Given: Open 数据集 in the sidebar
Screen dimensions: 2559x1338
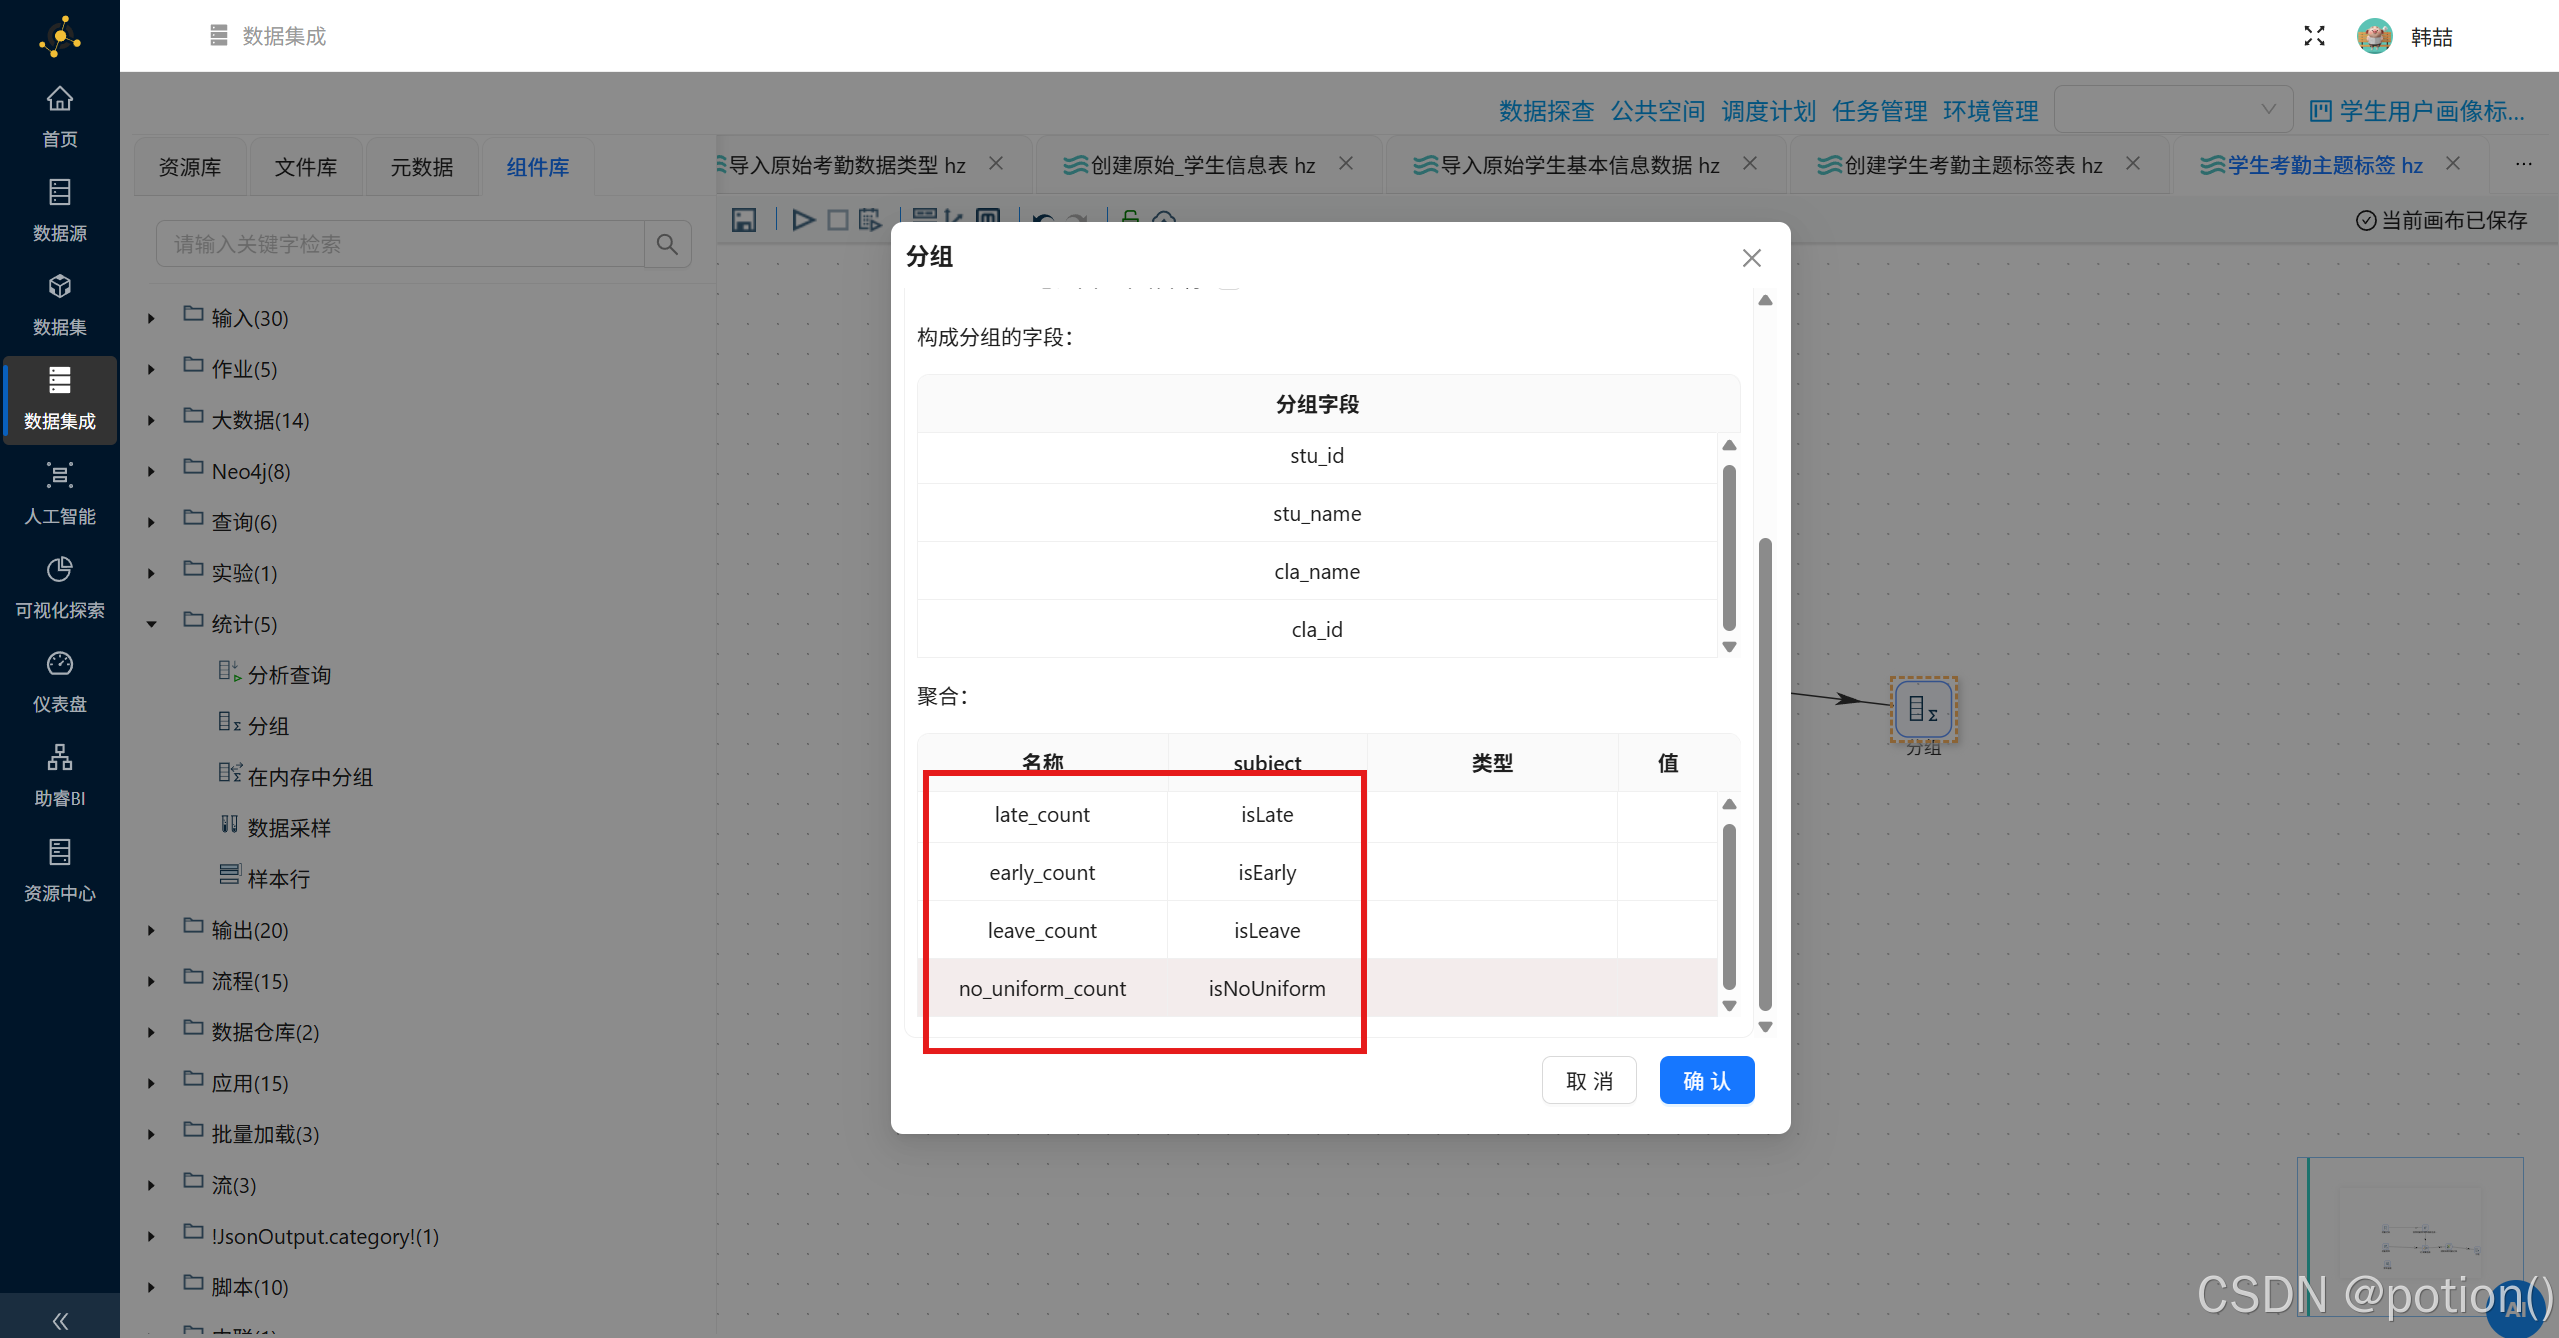Looking at the screenshot, I should pyautogui.click(x=60, y=305).
